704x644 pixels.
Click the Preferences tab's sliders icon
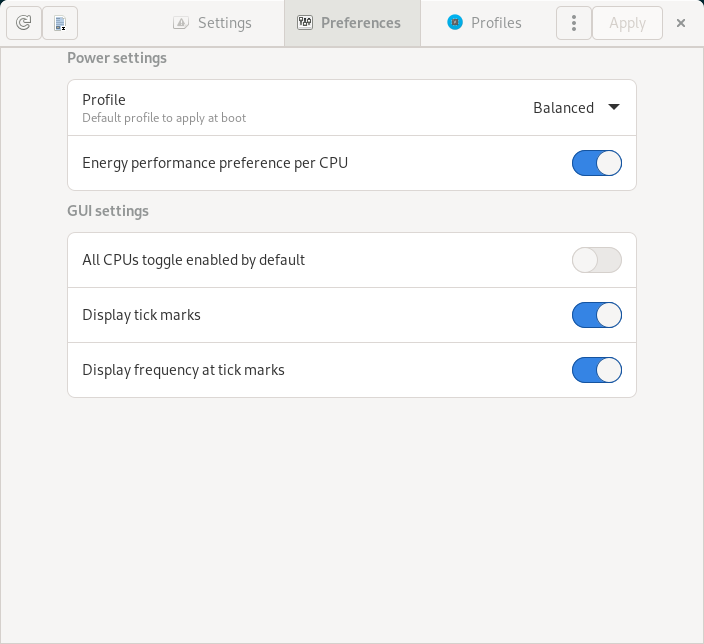(x=306, y=23)
